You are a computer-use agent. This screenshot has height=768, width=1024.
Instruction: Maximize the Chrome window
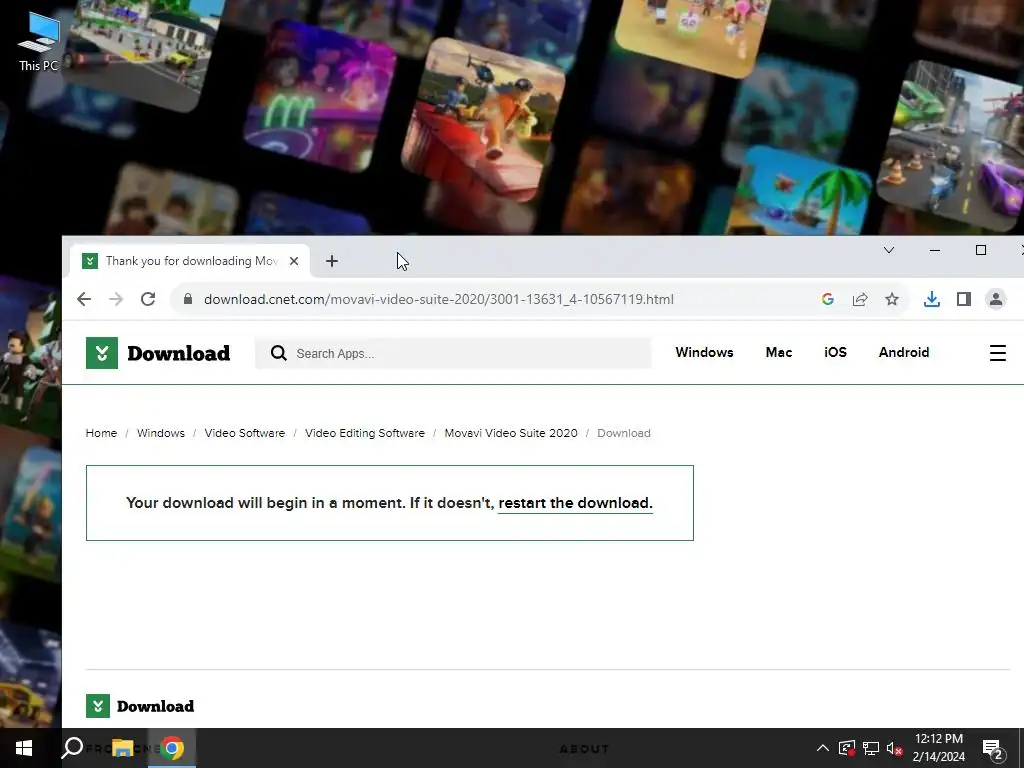click(981, 250)
